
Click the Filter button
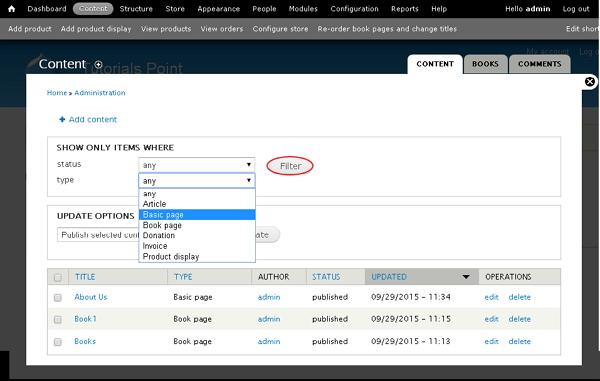tap(290, 166)
